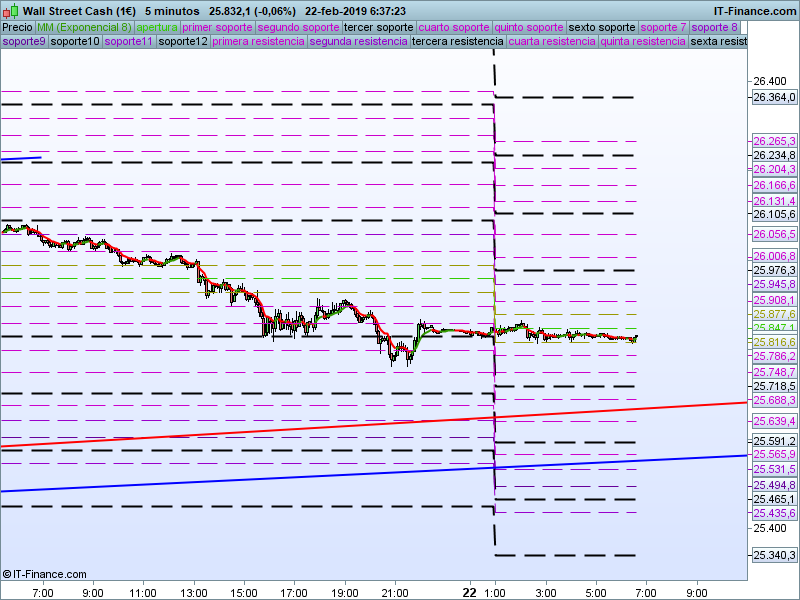
Task: Click the candlestick chart icon
Action: 10,11
